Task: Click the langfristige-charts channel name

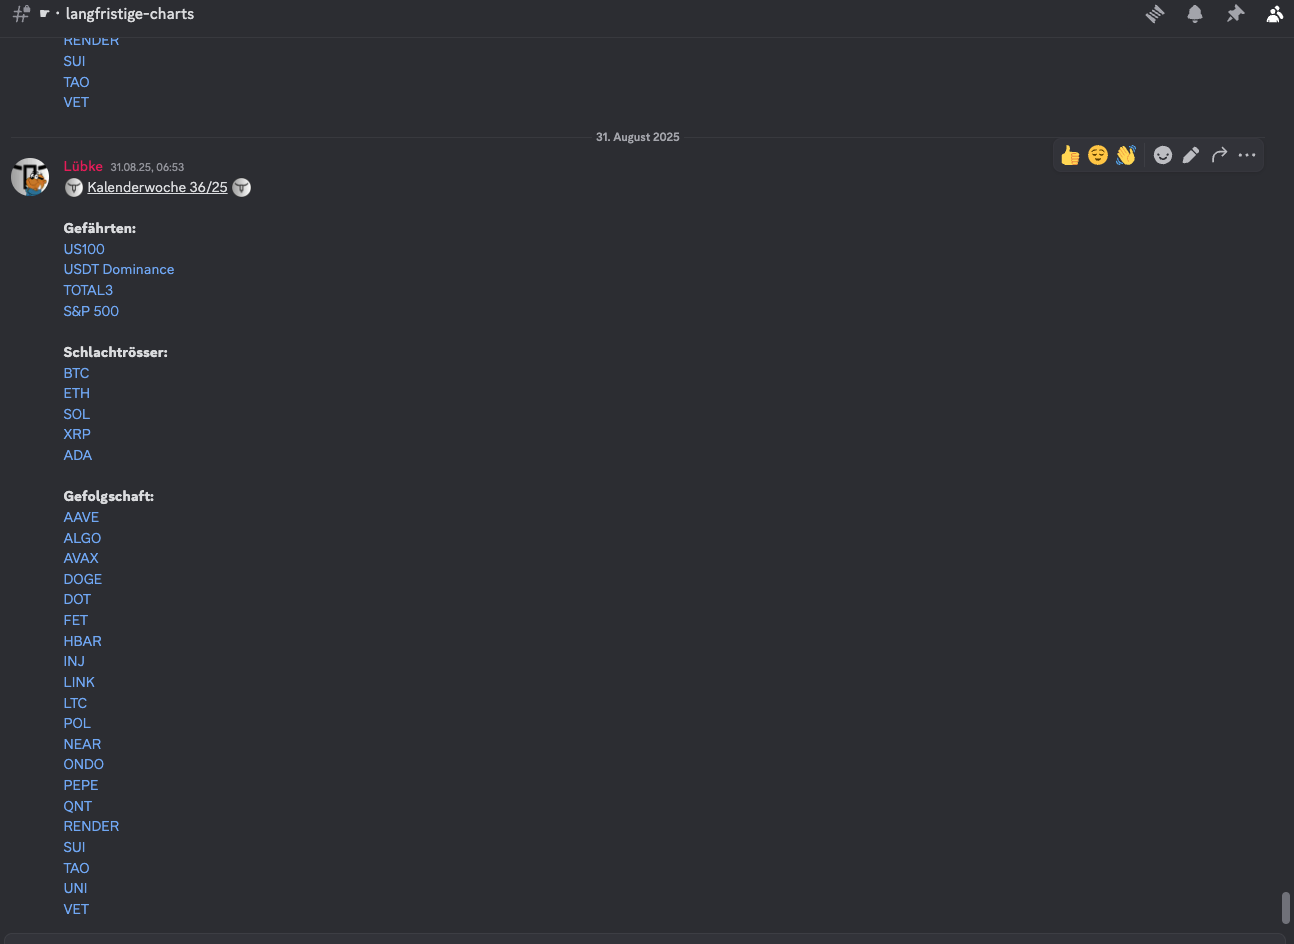Action: pyautogui.click(x=130, y=14)
